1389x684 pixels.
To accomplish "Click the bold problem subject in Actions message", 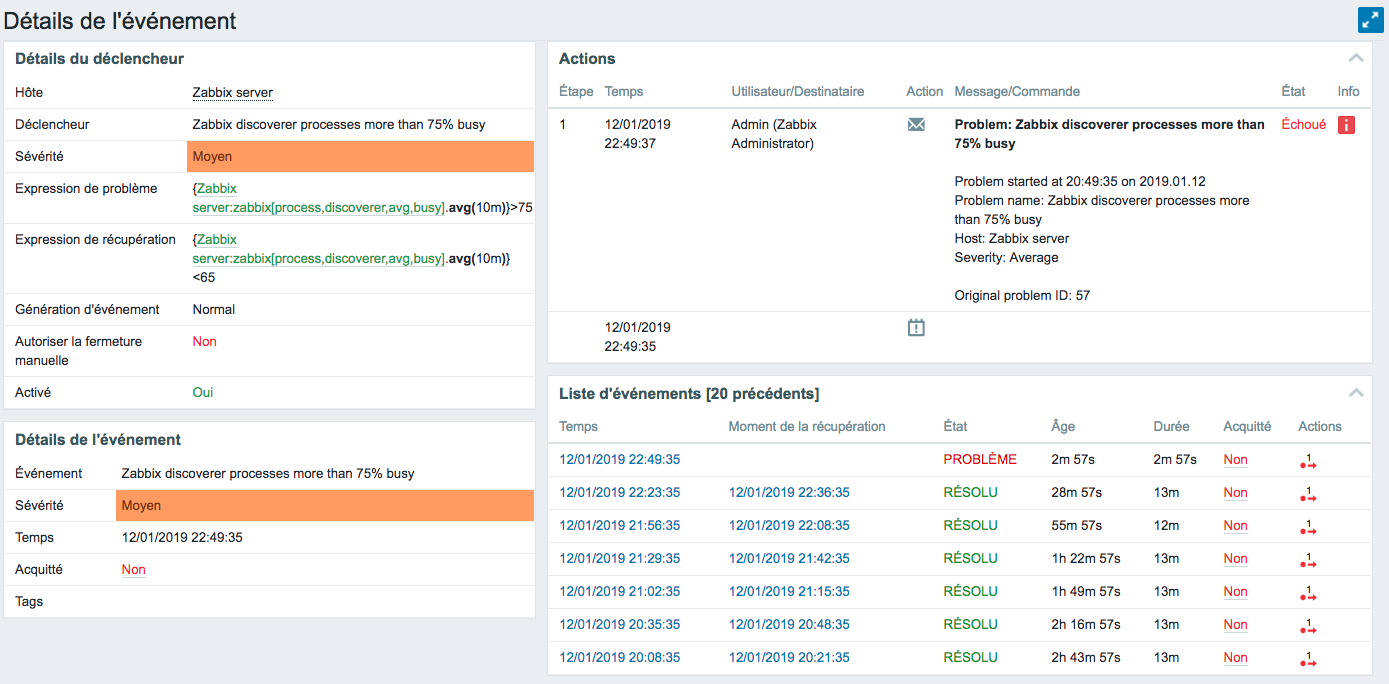I will pyautogui.click(x=1110, y=134).
